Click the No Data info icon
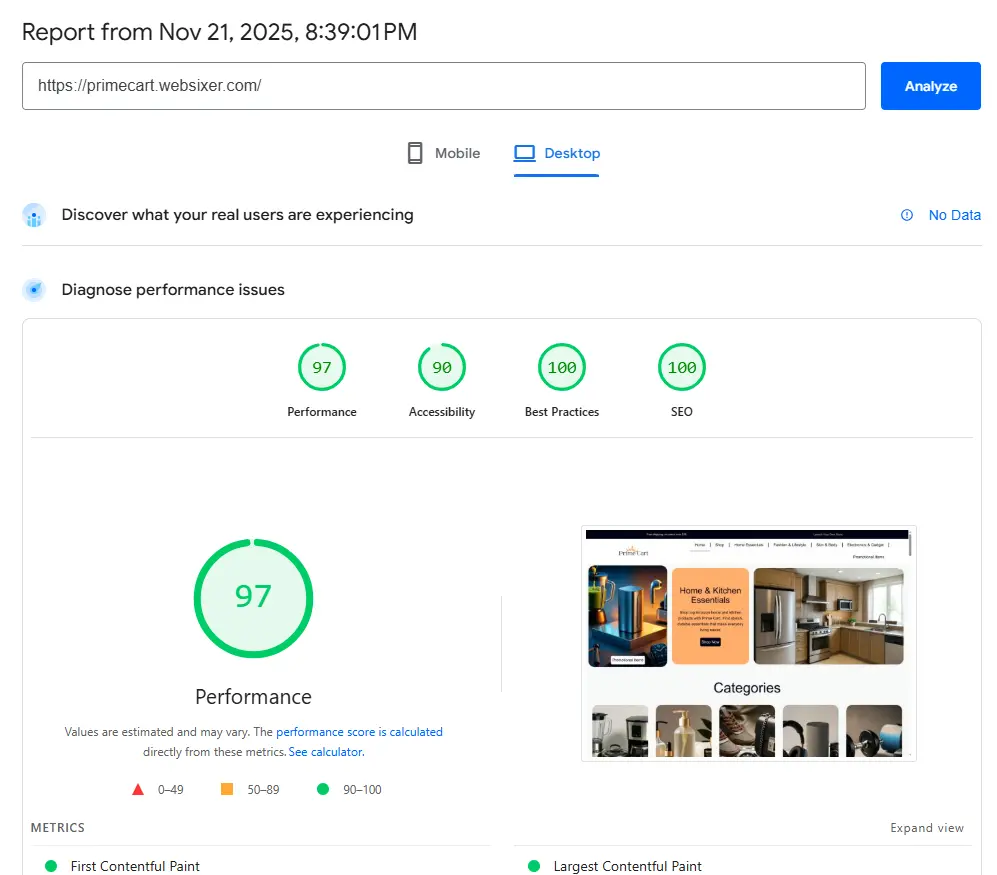Screen dimensions: 997x875 907,215
